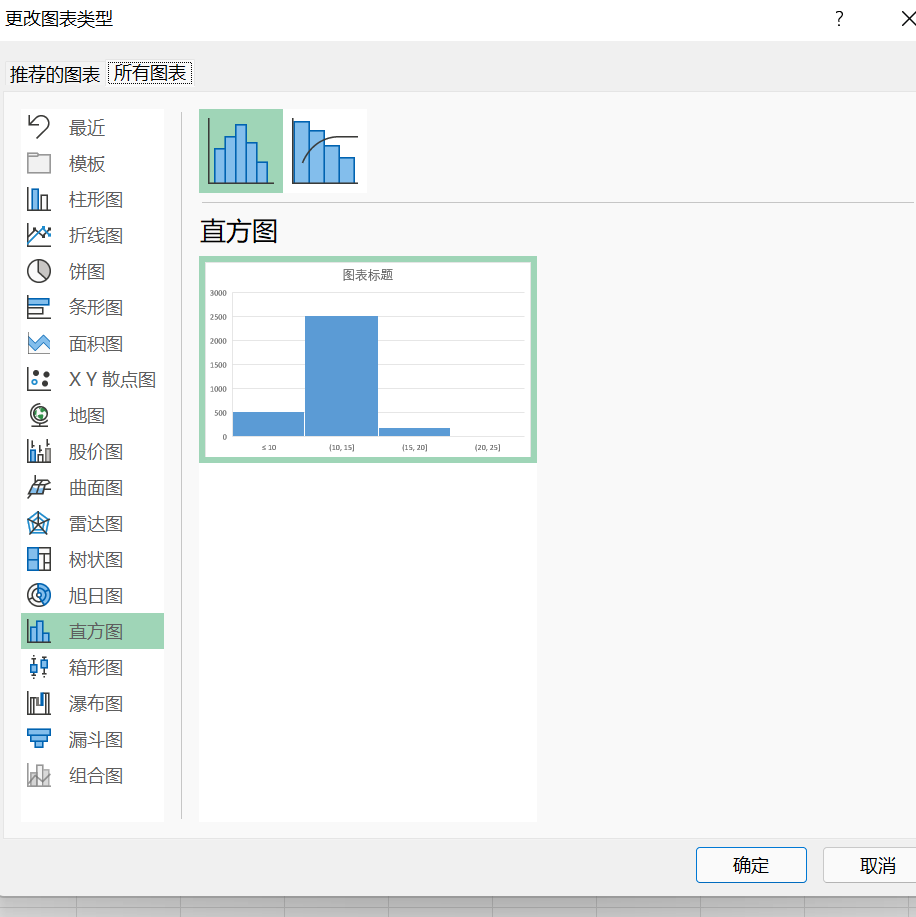The width and height of the screenshot is (916, 917).
Task: Select the X Y 散点图 scatter icon
Action: [39, 380]
